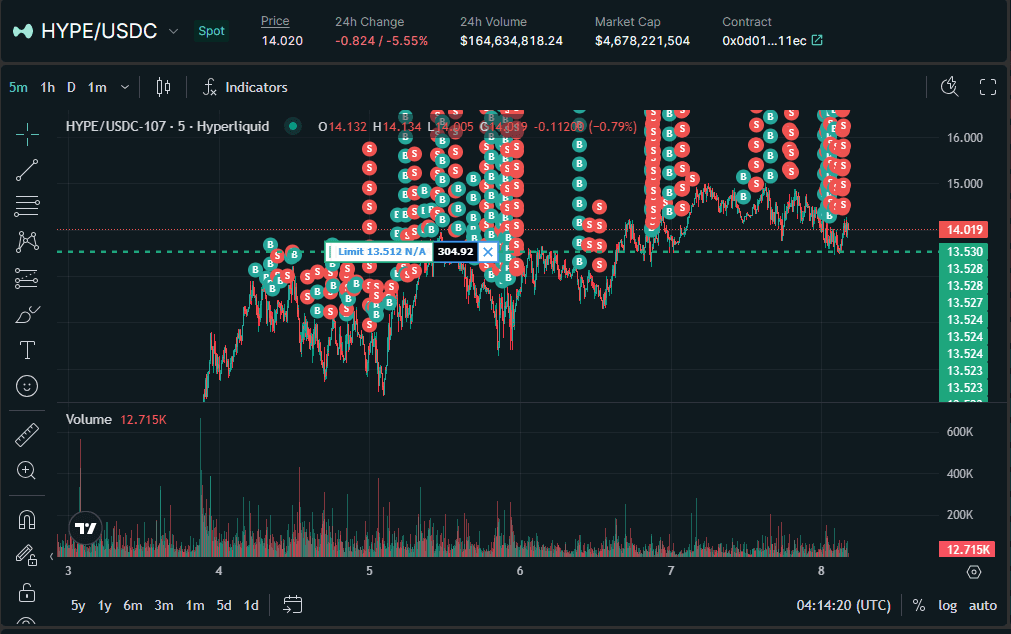Enter fullscreen chart mode
Image resolution: width=1011 pixels, height=634 pixels.
988,87
